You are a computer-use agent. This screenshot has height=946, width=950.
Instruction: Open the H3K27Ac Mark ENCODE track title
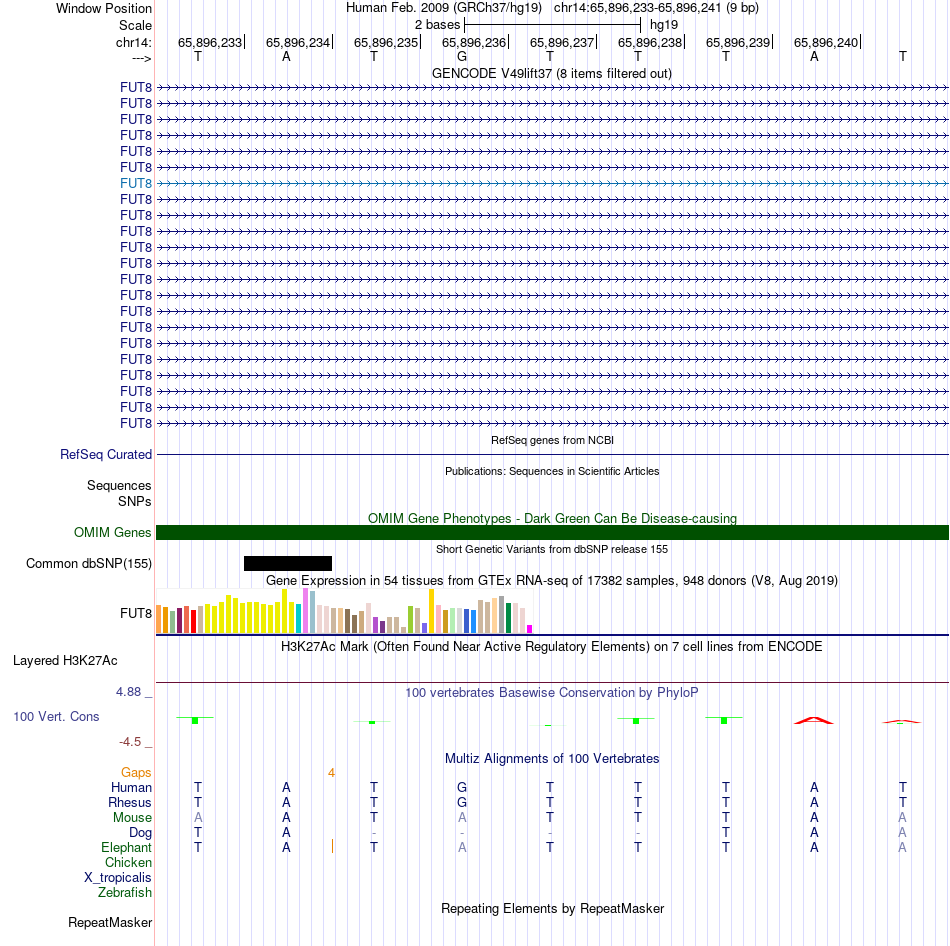click(x=552, y=647)
